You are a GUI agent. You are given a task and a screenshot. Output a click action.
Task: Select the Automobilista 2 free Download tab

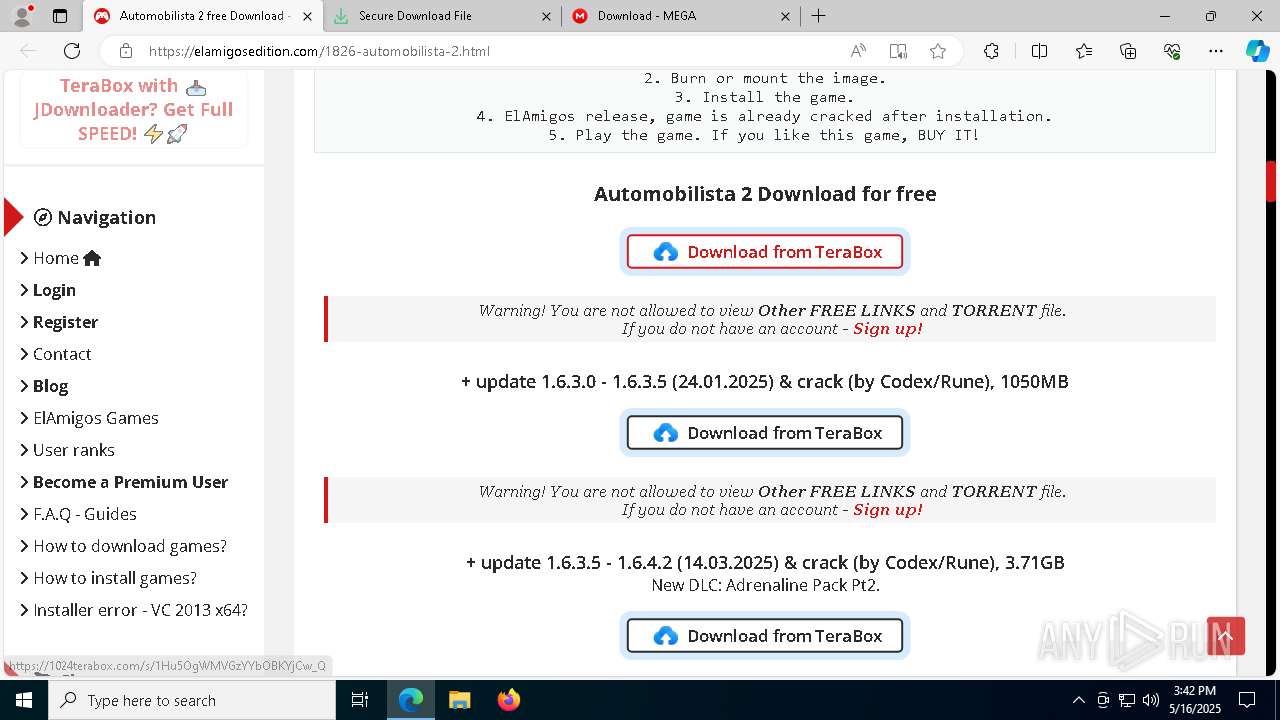tap(203, 16)
